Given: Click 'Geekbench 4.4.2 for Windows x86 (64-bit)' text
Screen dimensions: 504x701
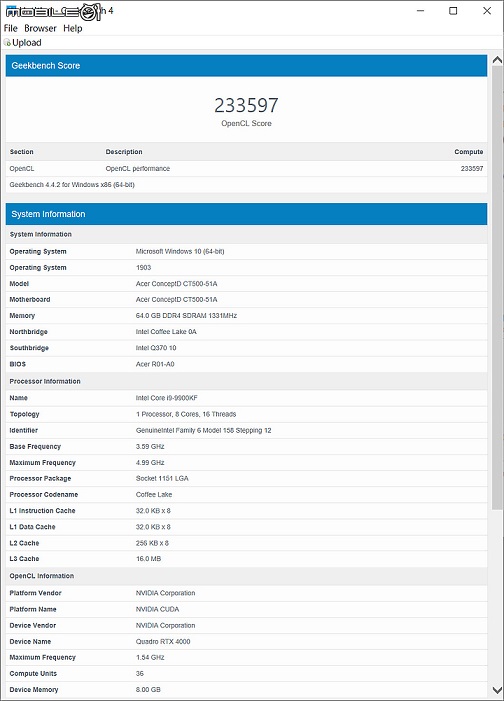Looking at the screenshot, I should 72,185.
